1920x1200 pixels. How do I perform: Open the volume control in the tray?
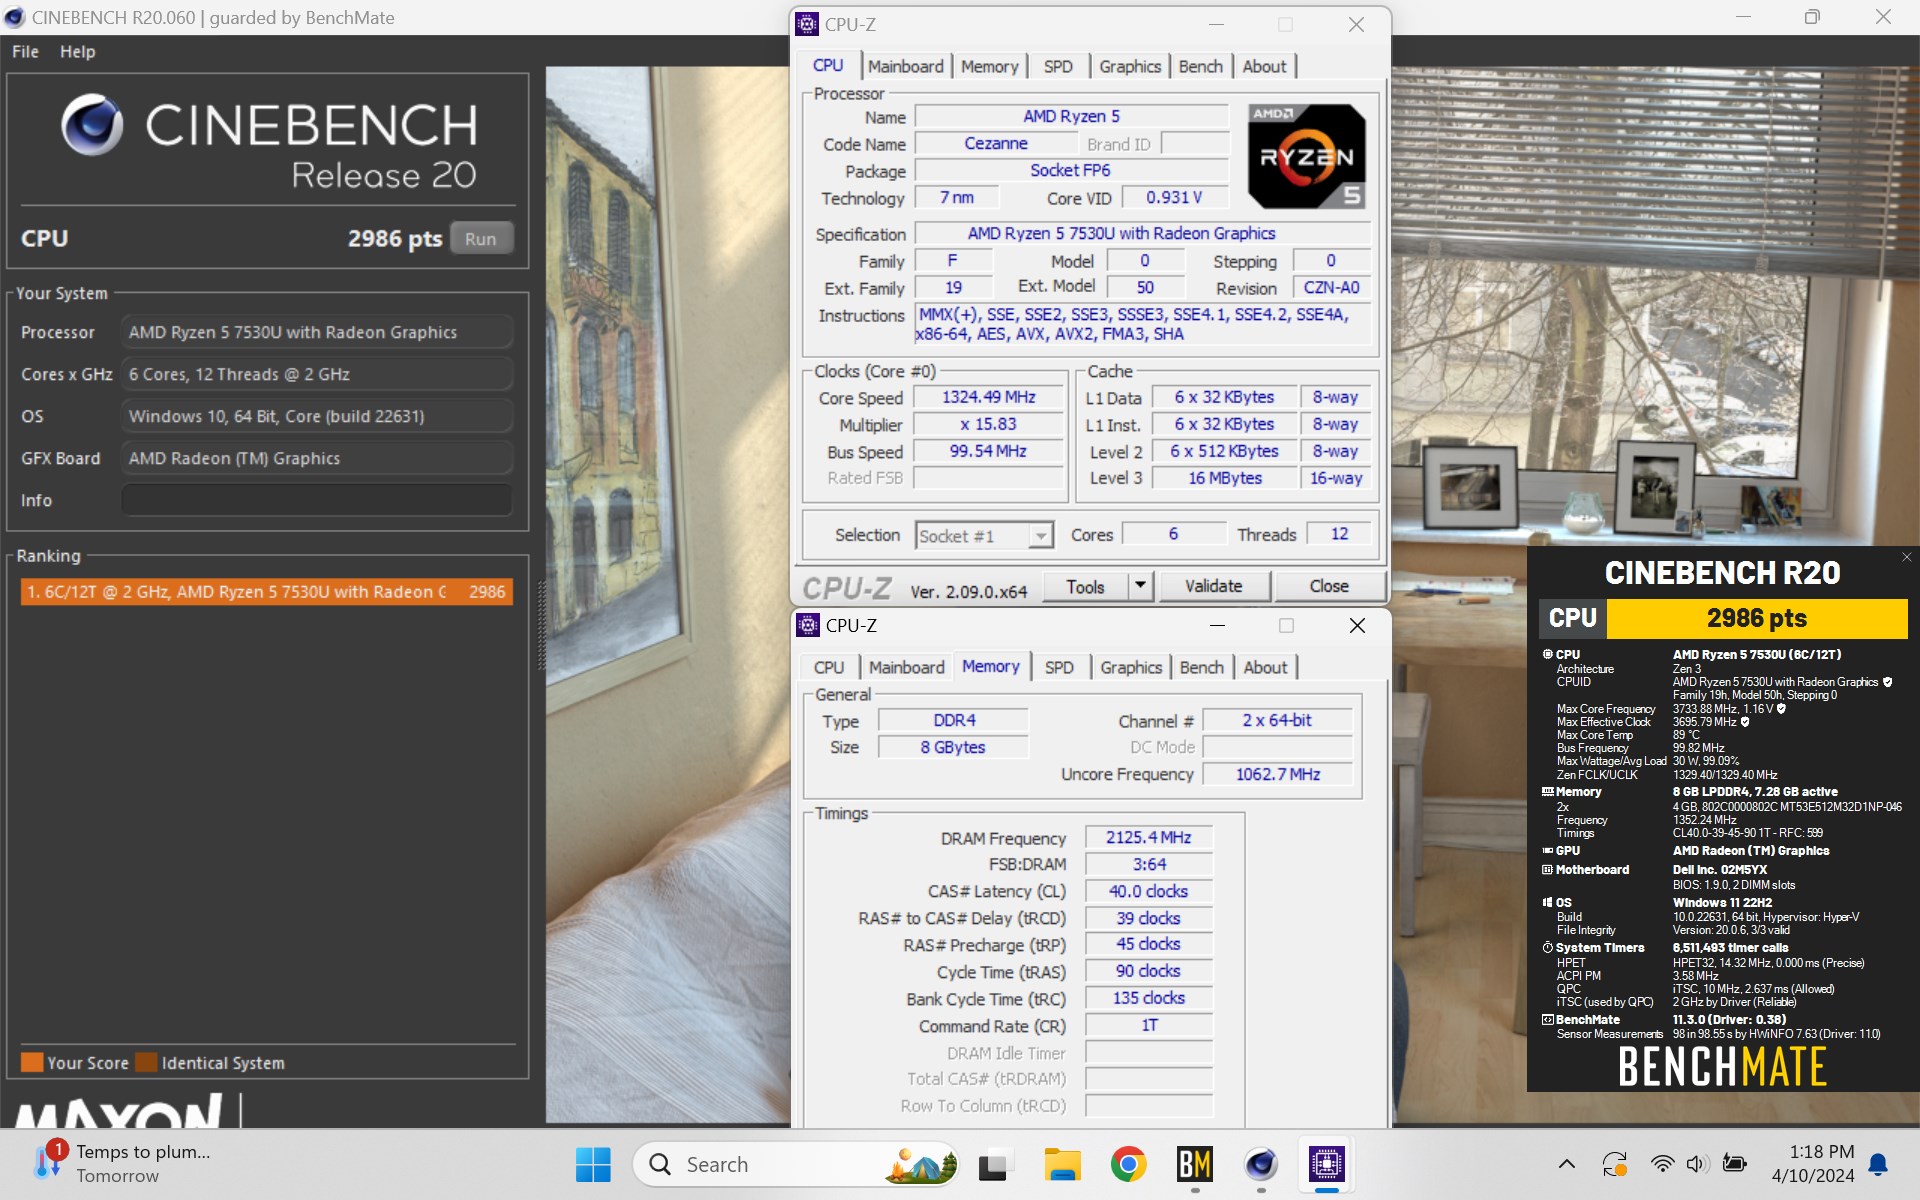pos(1697,1164)
